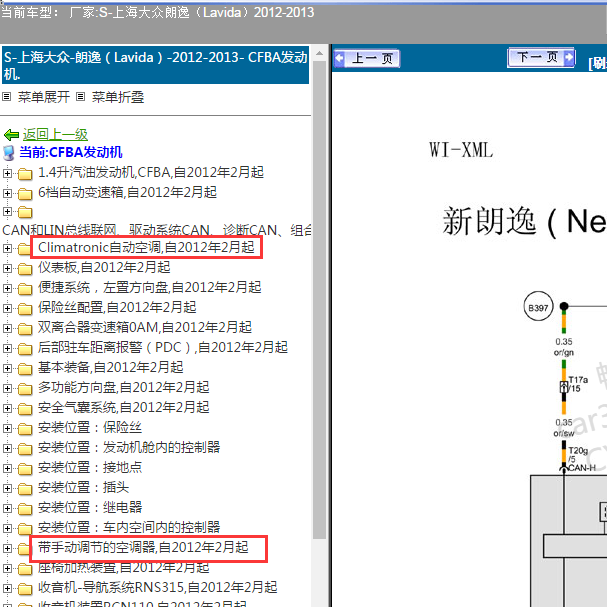Click the 菜单折叠 collapse-all icon
This screenshot has height=607, width=607.
coord(80,97)
